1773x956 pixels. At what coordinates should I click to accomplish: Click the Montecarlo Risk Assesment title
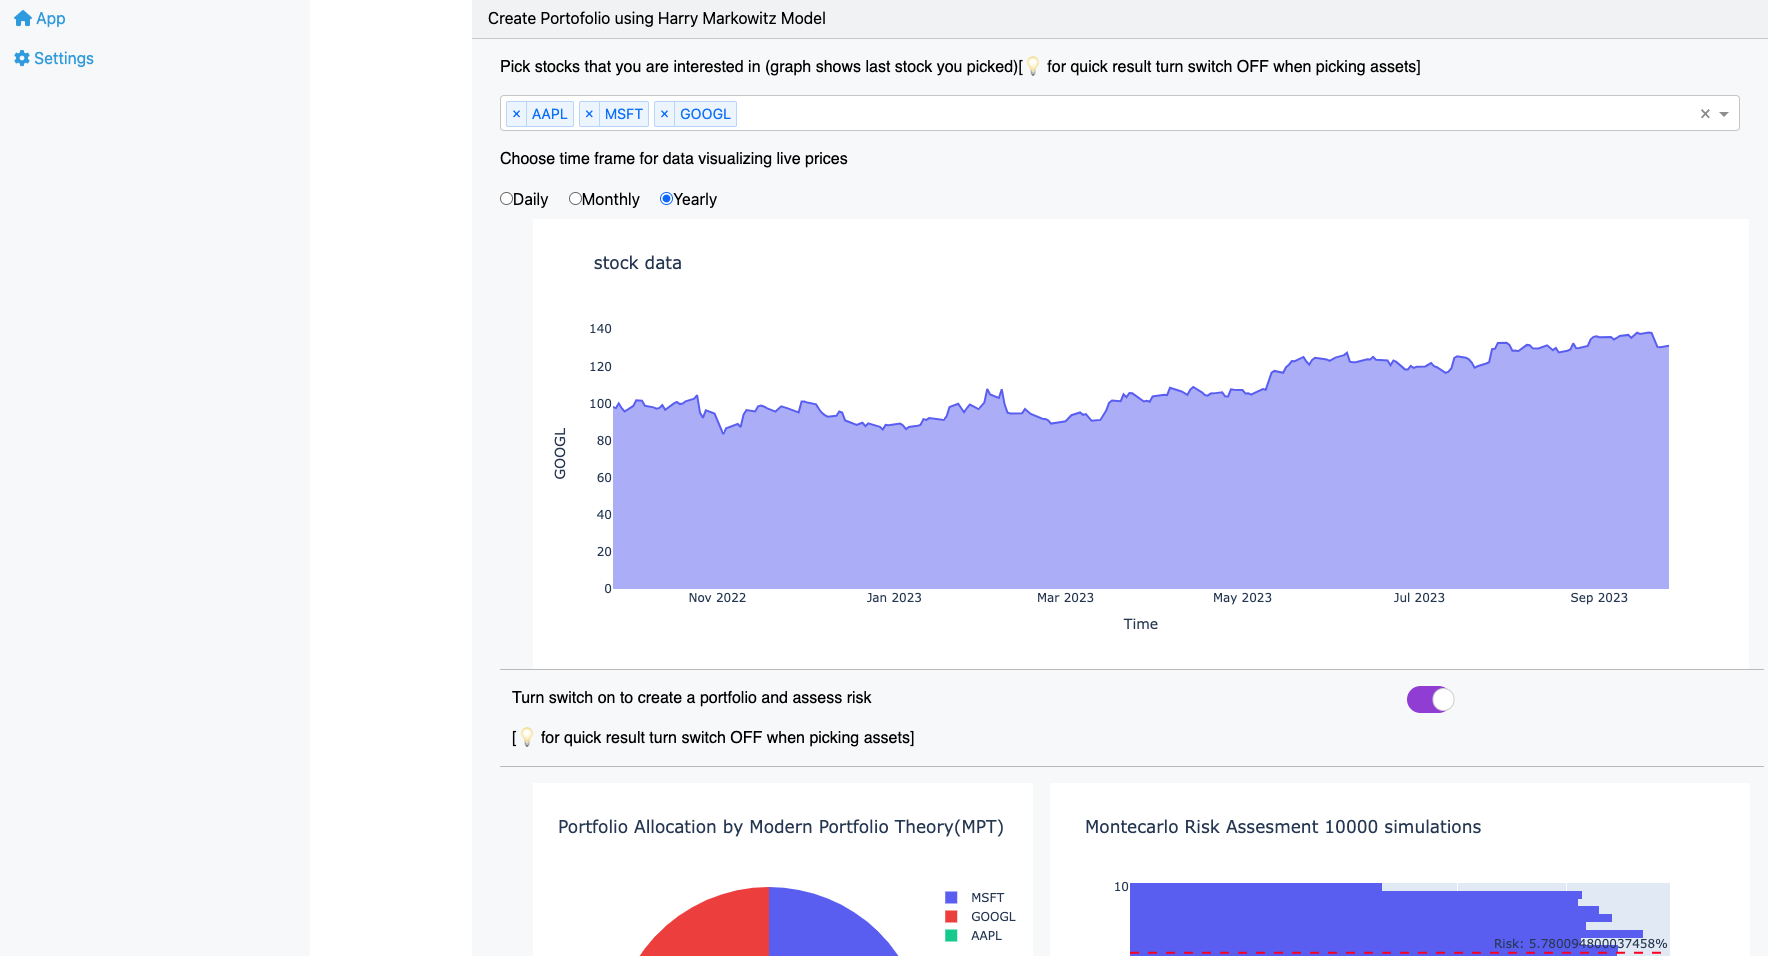[x=1283, y=827]
